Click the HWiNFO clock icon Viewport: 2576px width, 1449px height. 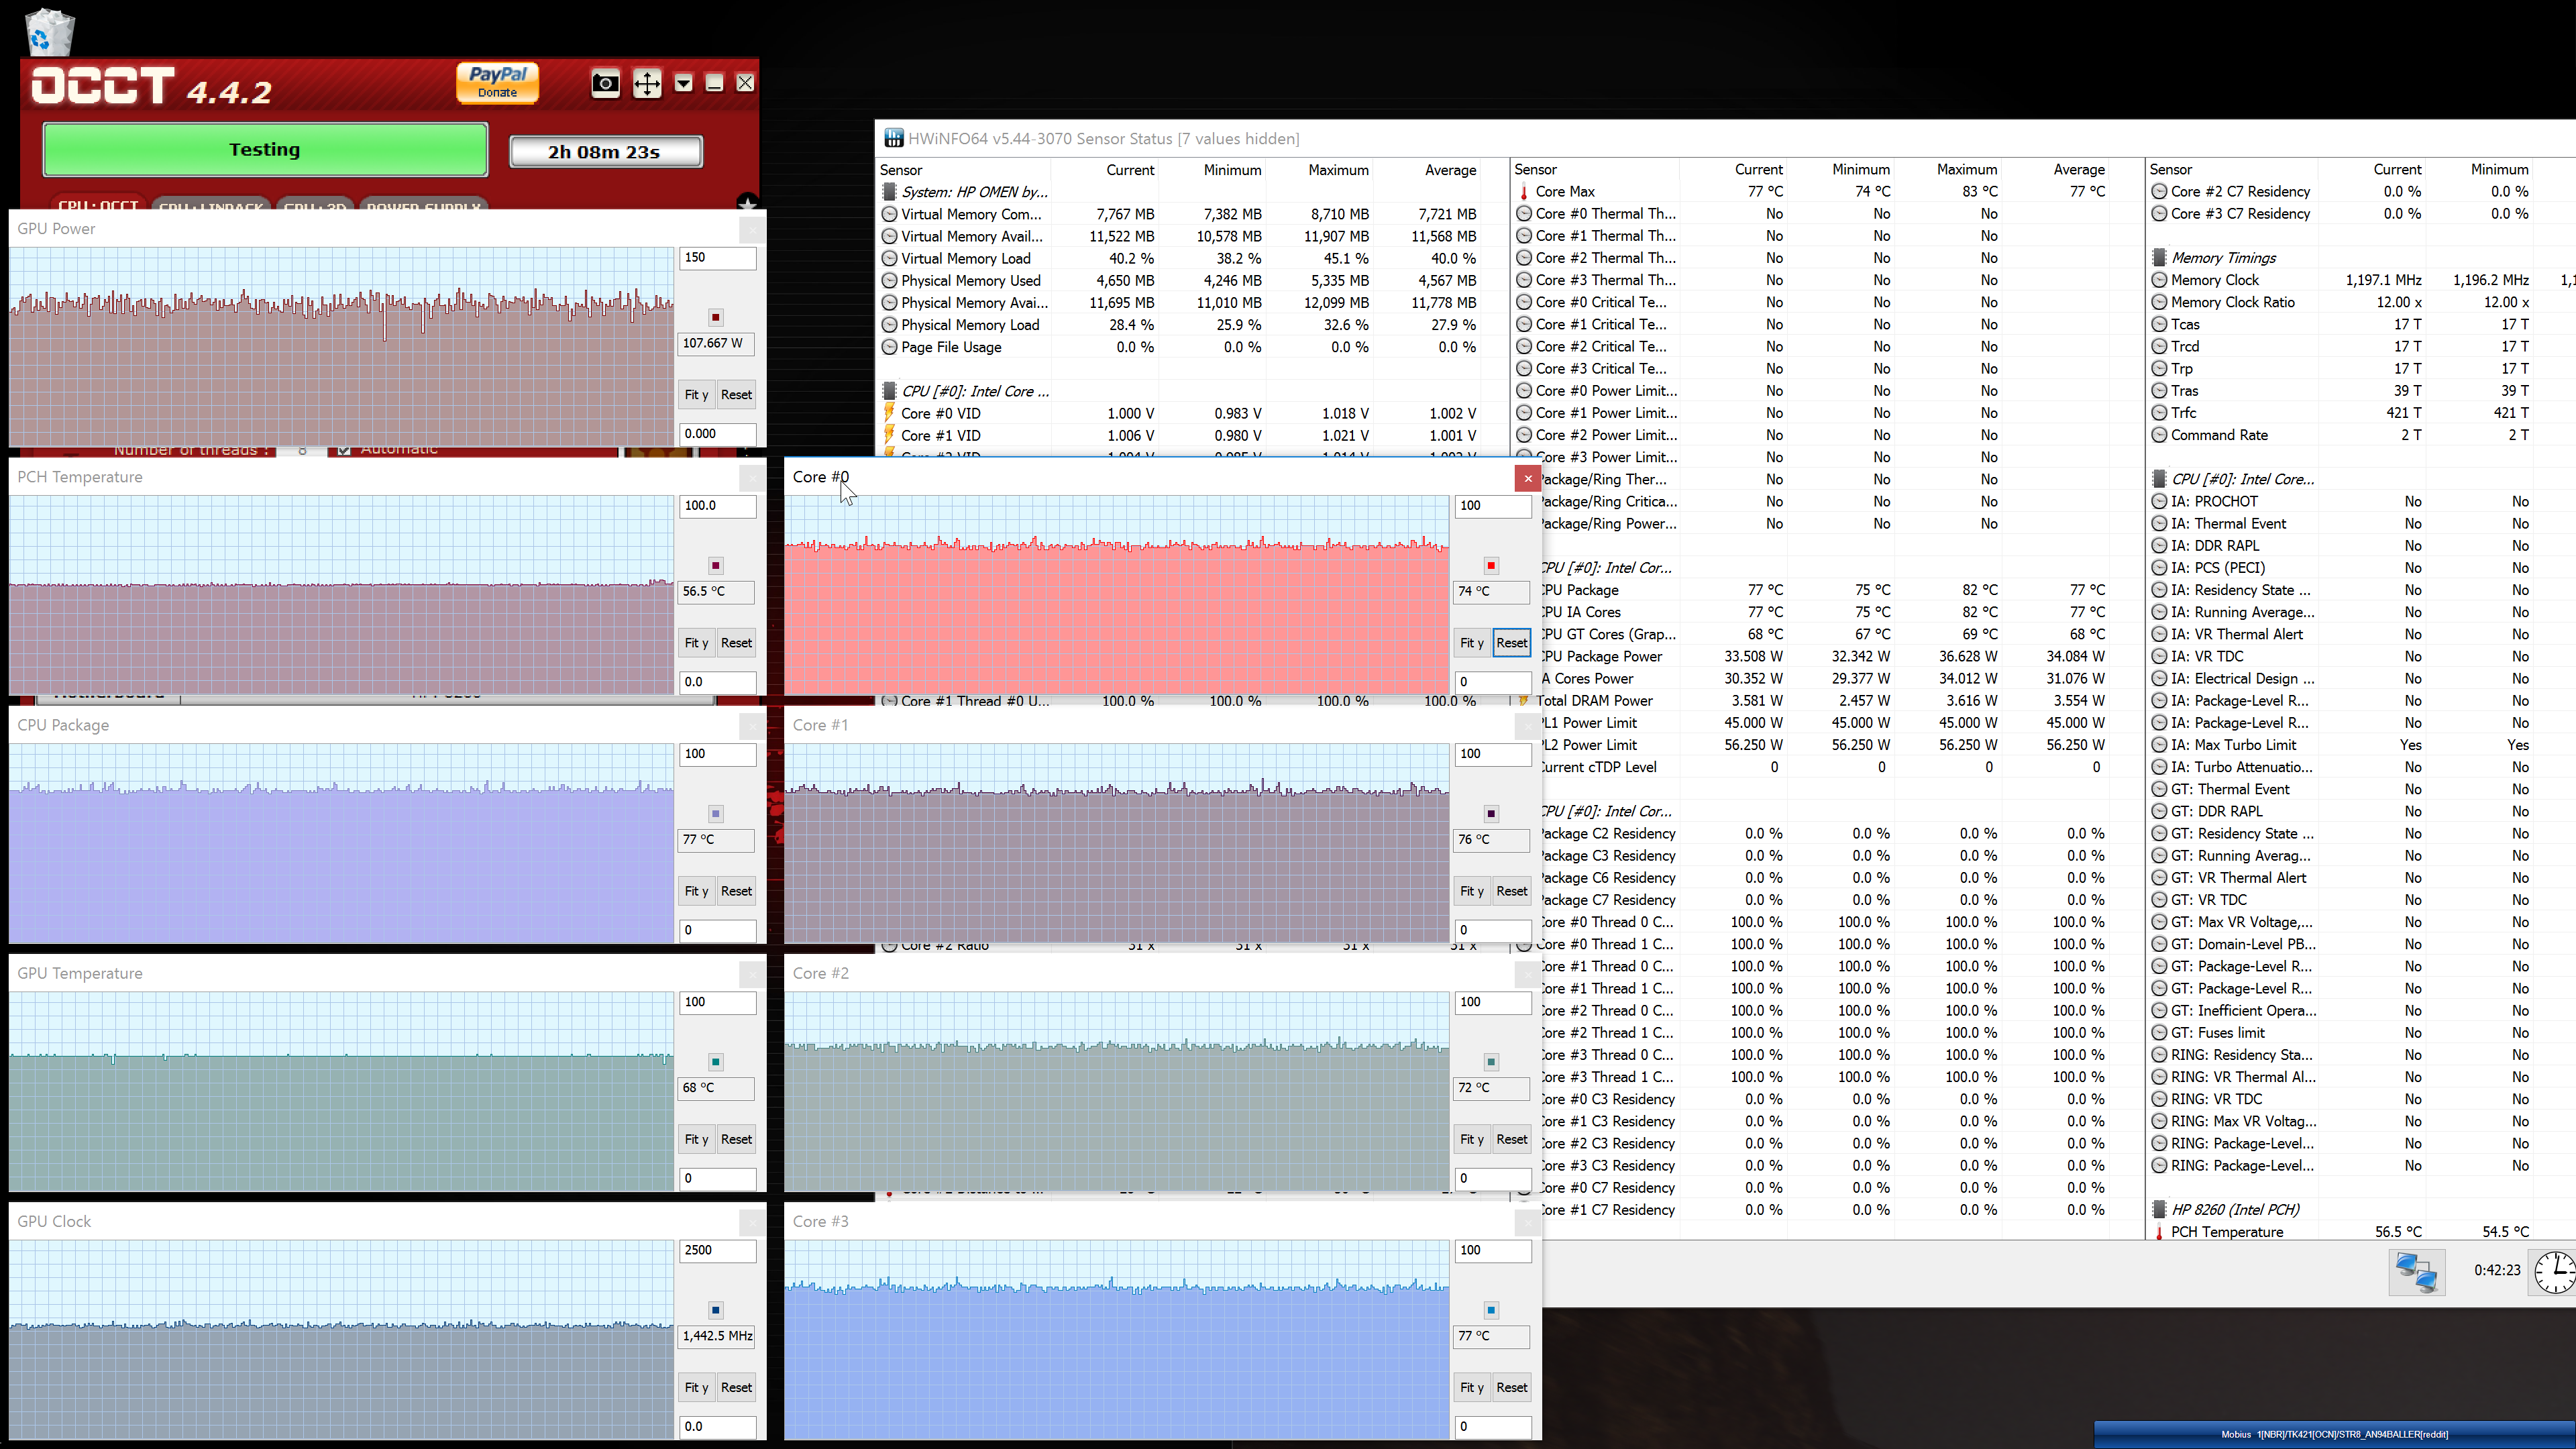click(2553, 1272)
